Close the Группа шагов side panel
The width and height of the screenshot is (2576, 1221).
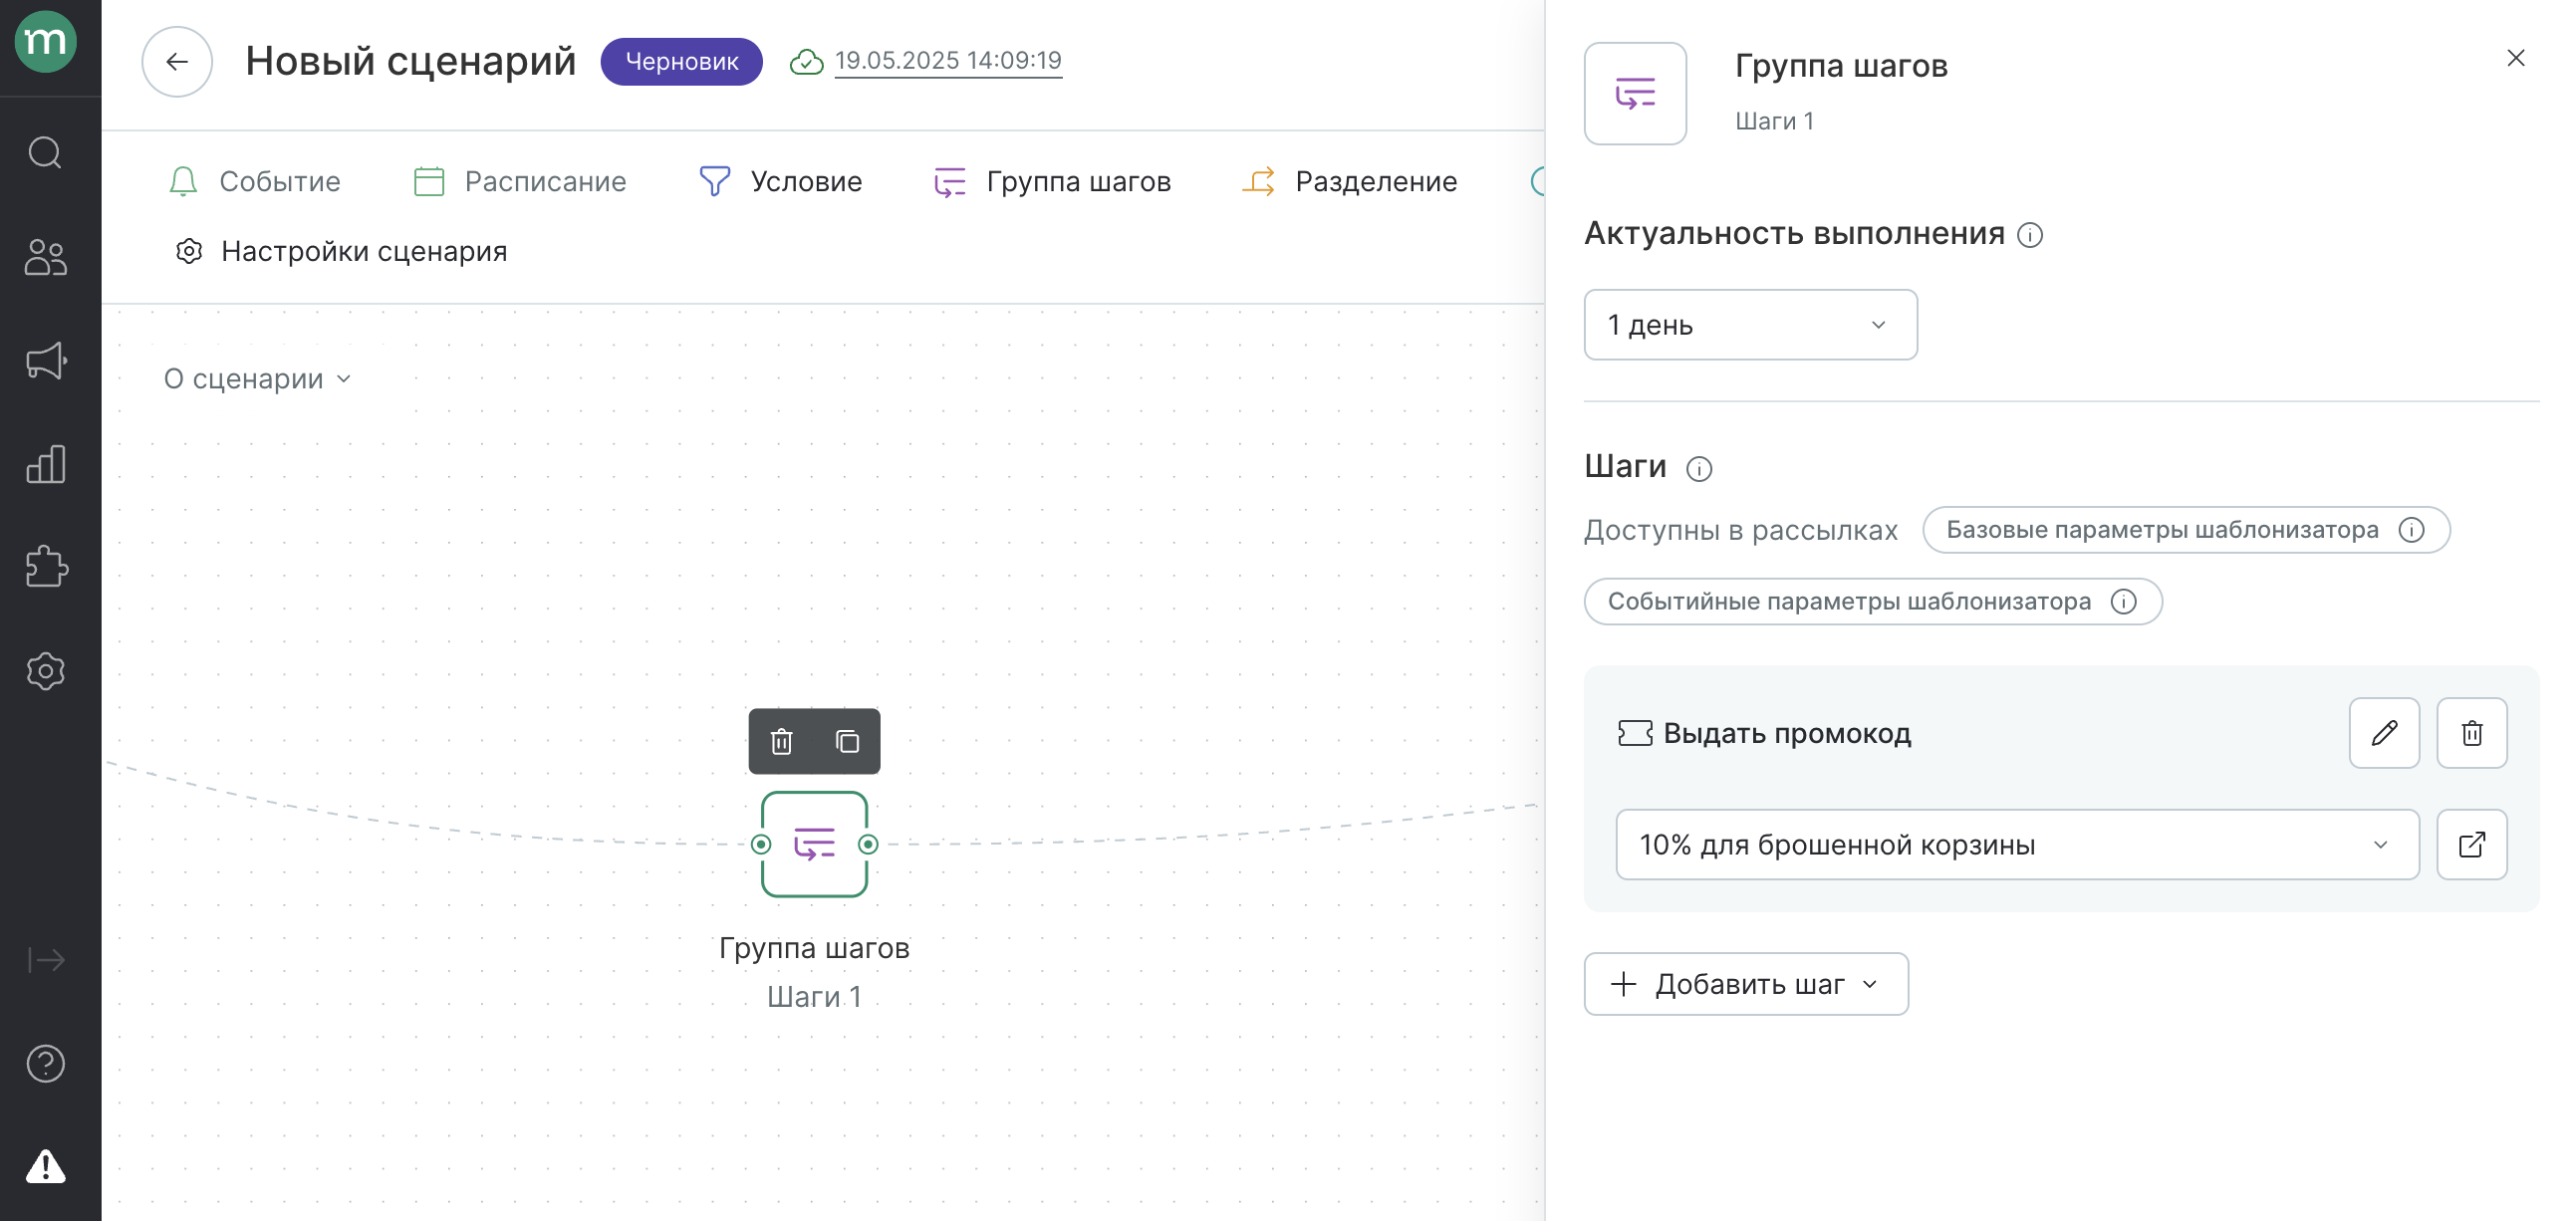2516,58
